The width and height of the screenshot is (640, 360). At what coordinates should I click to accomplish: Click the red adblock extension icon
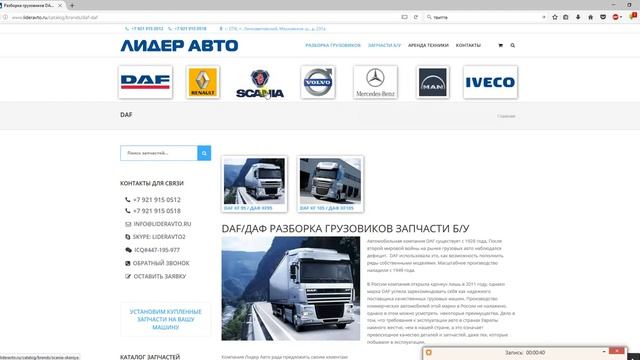616,17
